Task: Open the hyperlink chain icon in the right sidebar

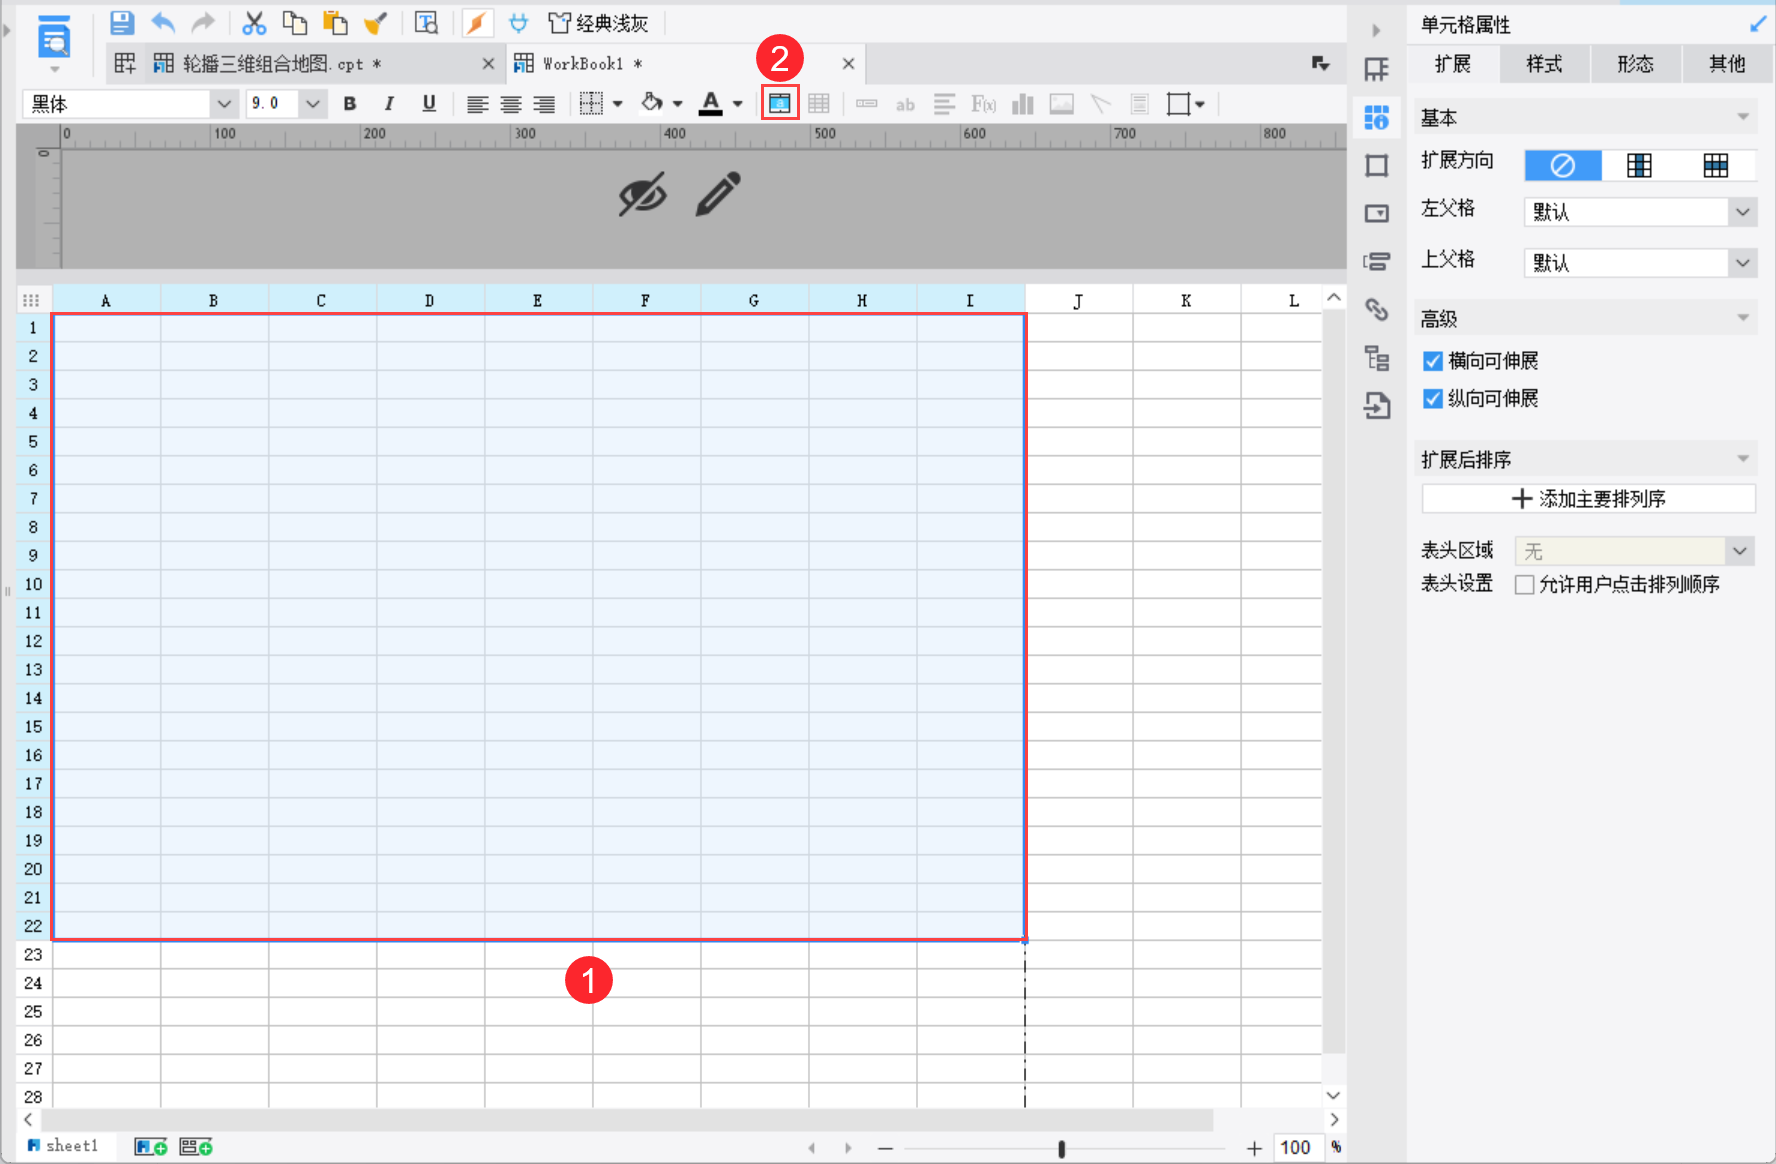Action: [1377, 310]
